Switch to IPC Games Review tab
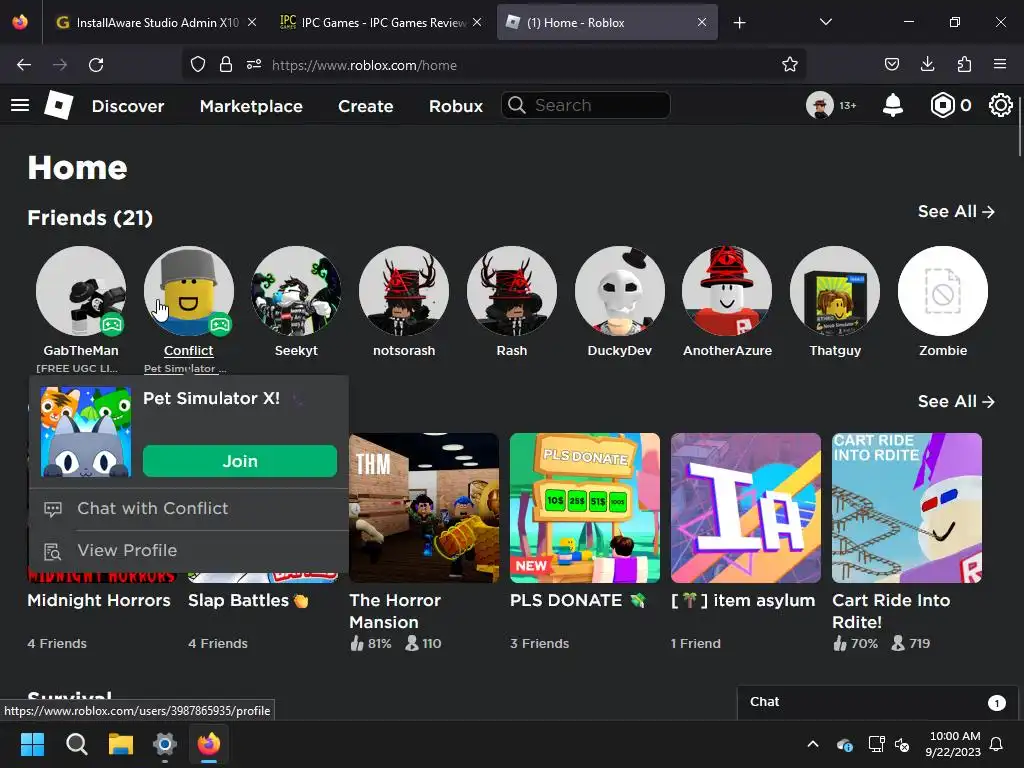The height and width of the screenshot is (768, 1024). [380, 22]
